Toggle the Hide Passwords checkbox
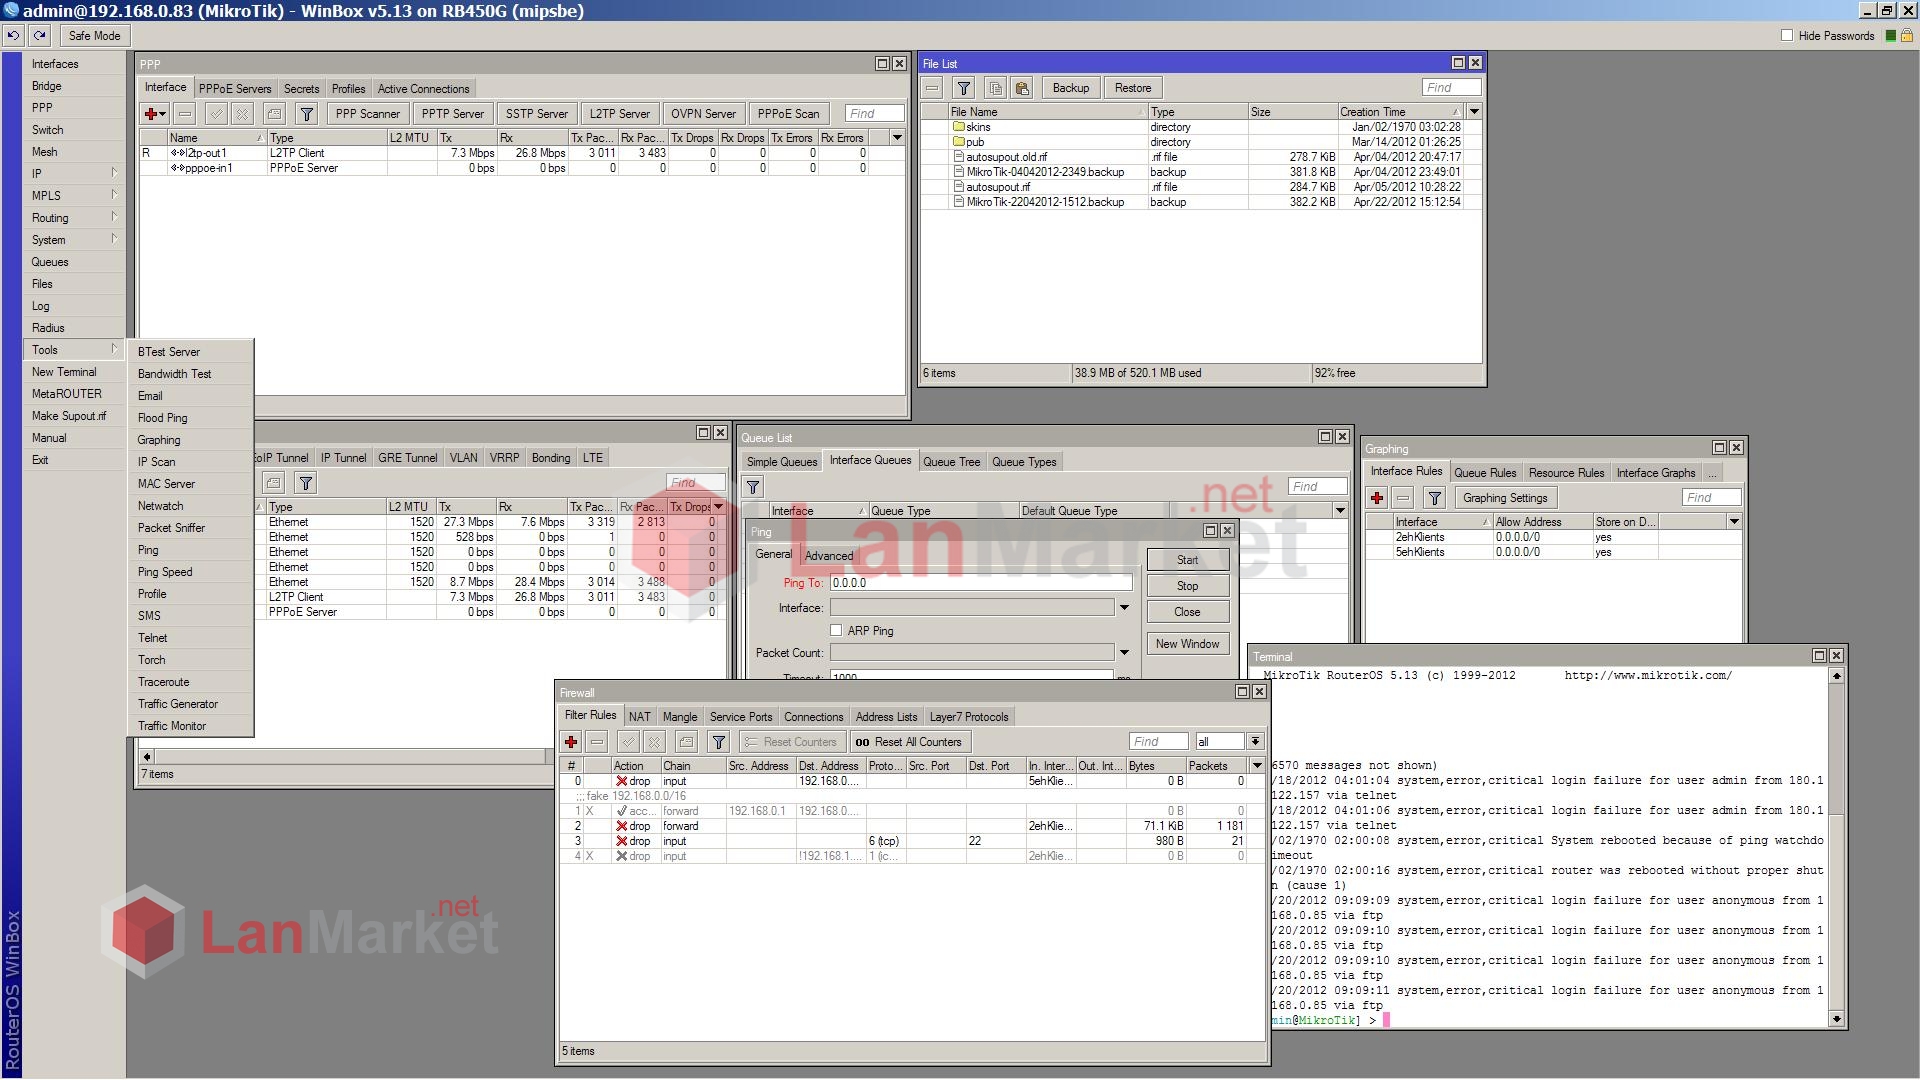 pos(1786,34)
